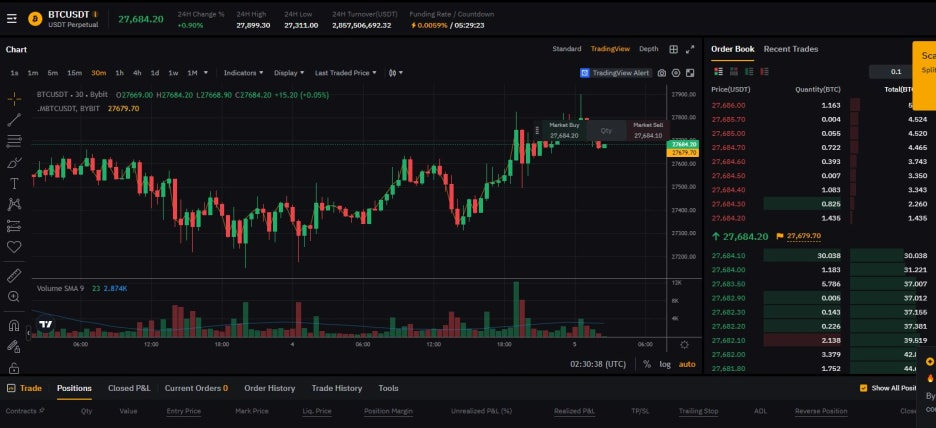This screenshot has height=428, width=936.
Task: Show only sell orders in order book
Action: pos(764,72)
